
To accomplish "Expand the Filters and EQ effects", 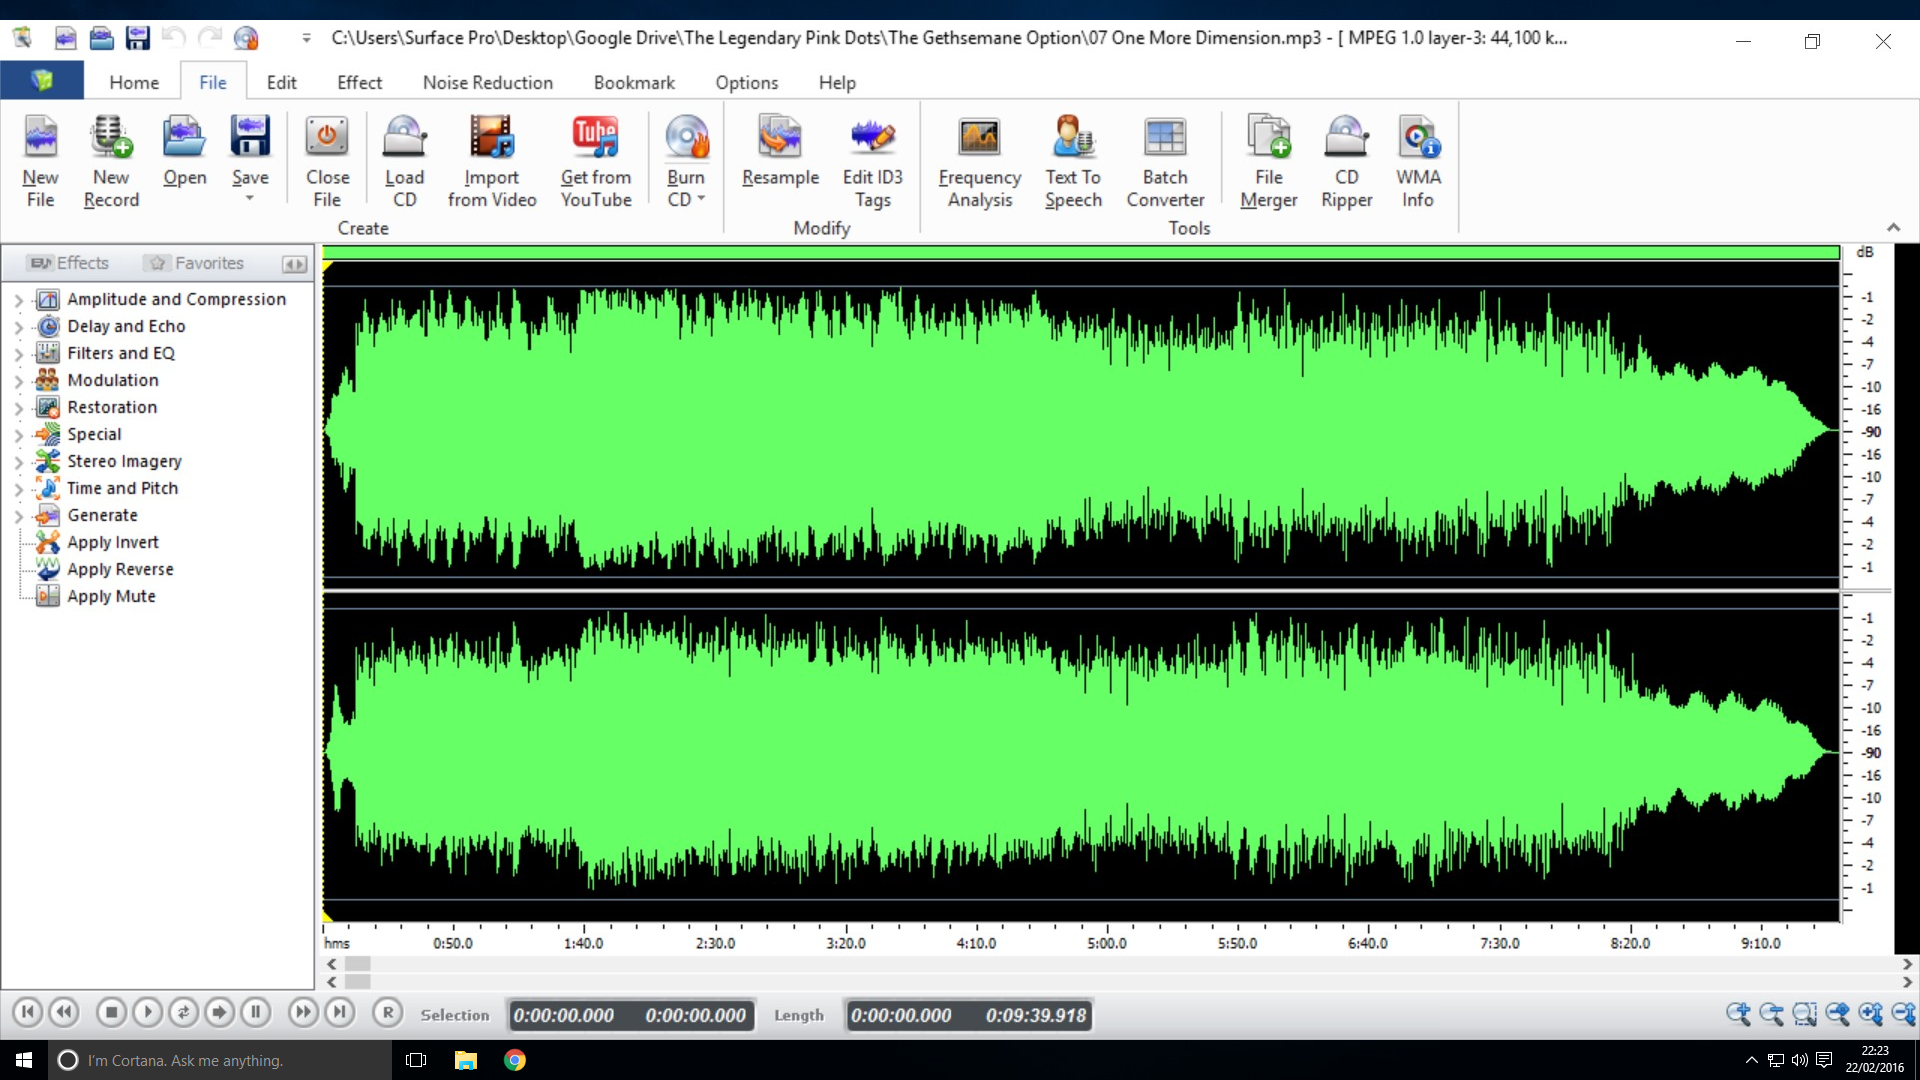I will click(18, 352).
